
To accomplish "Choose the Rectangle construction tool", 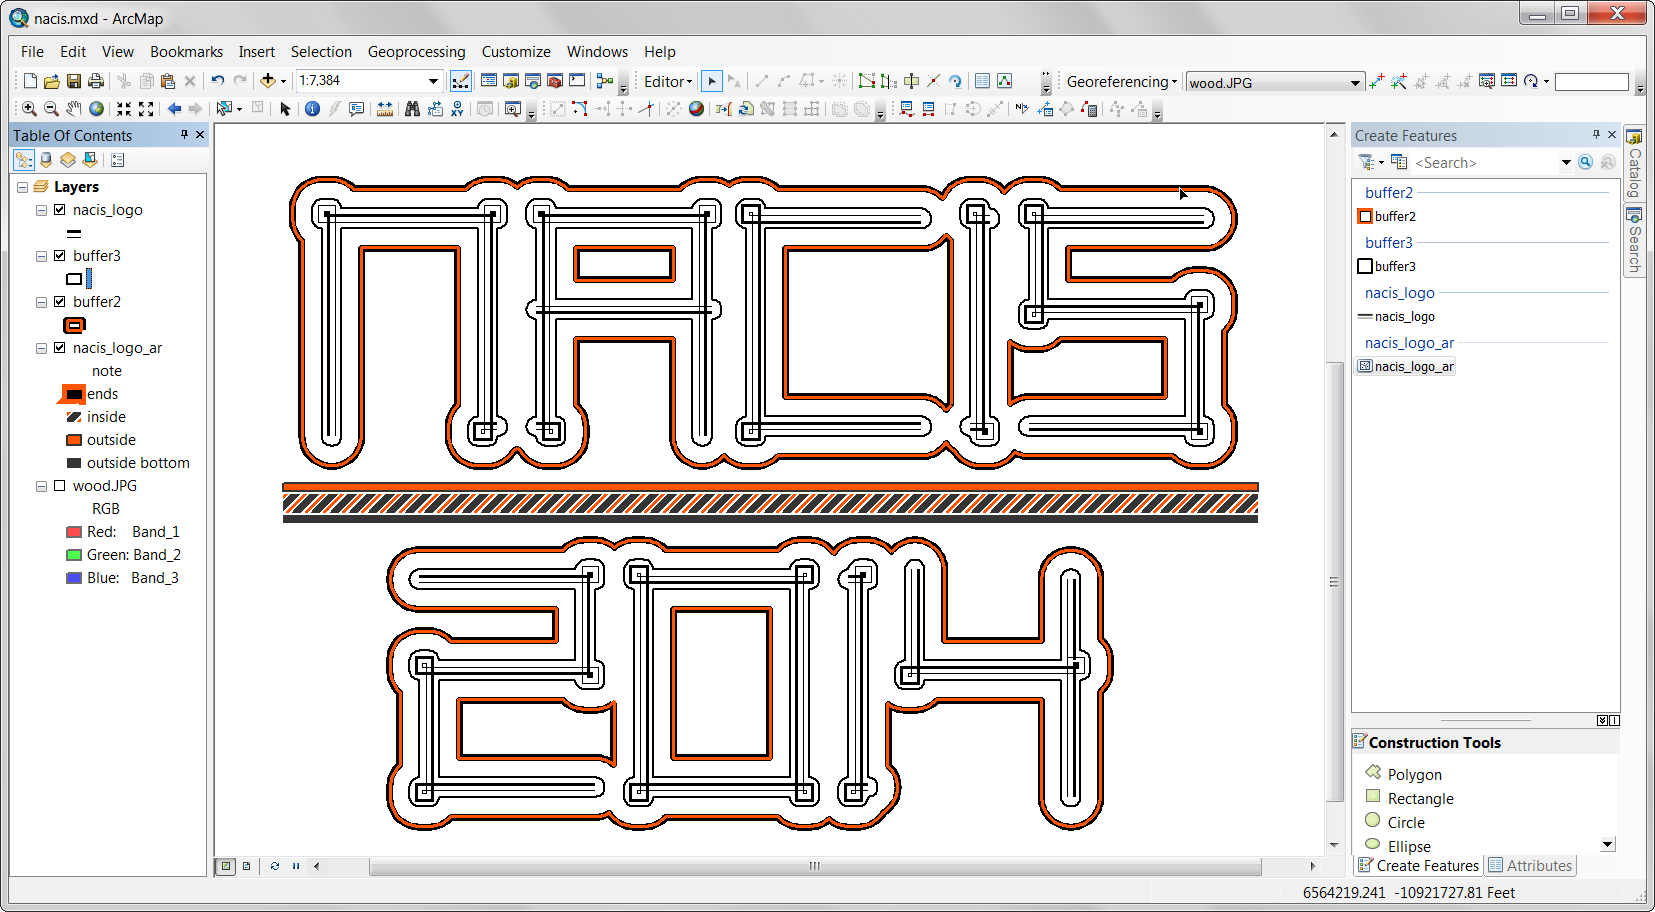I will tap(1410, 798).
